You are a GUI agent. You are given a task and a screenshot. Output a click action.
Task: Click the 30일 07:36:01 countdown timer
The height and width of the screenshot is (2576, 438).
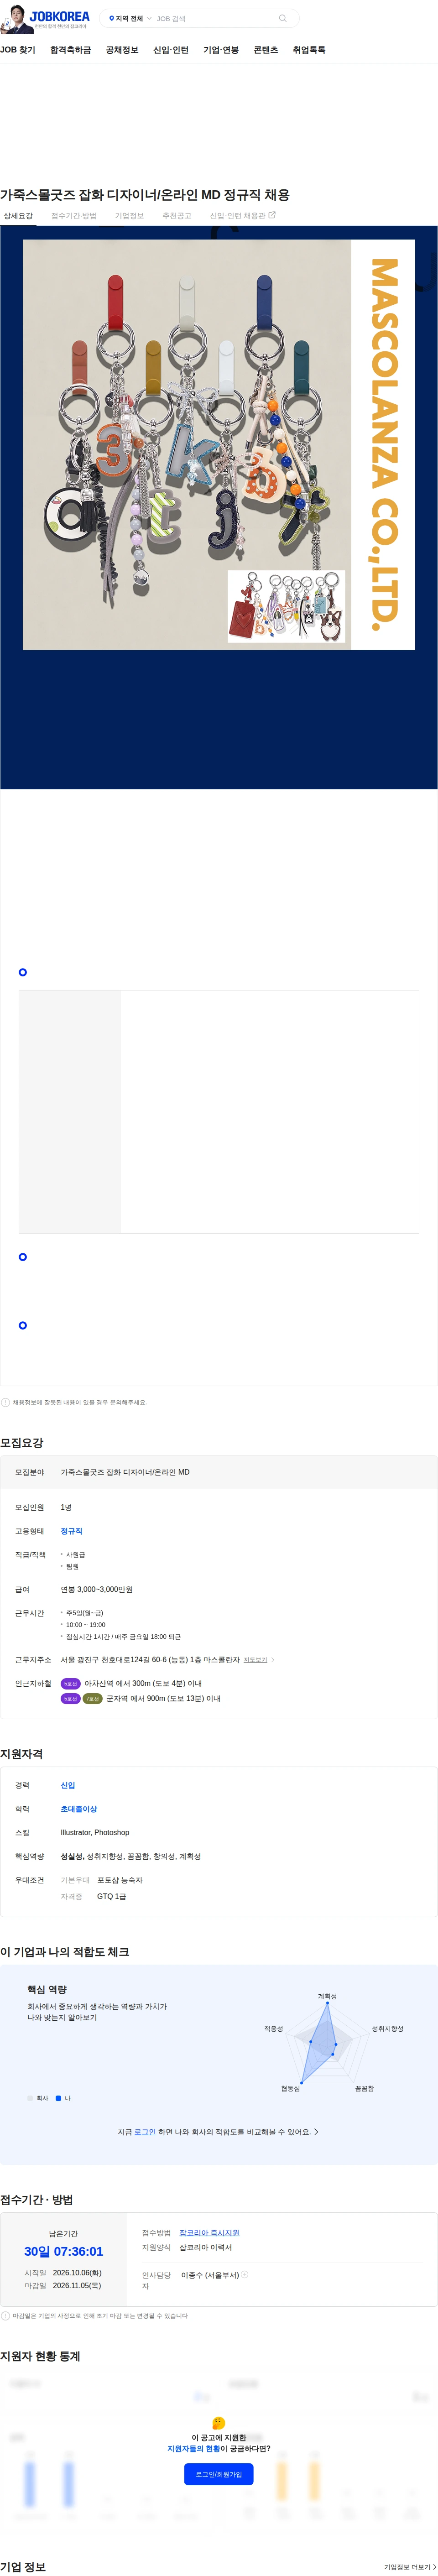(64, 2251)
